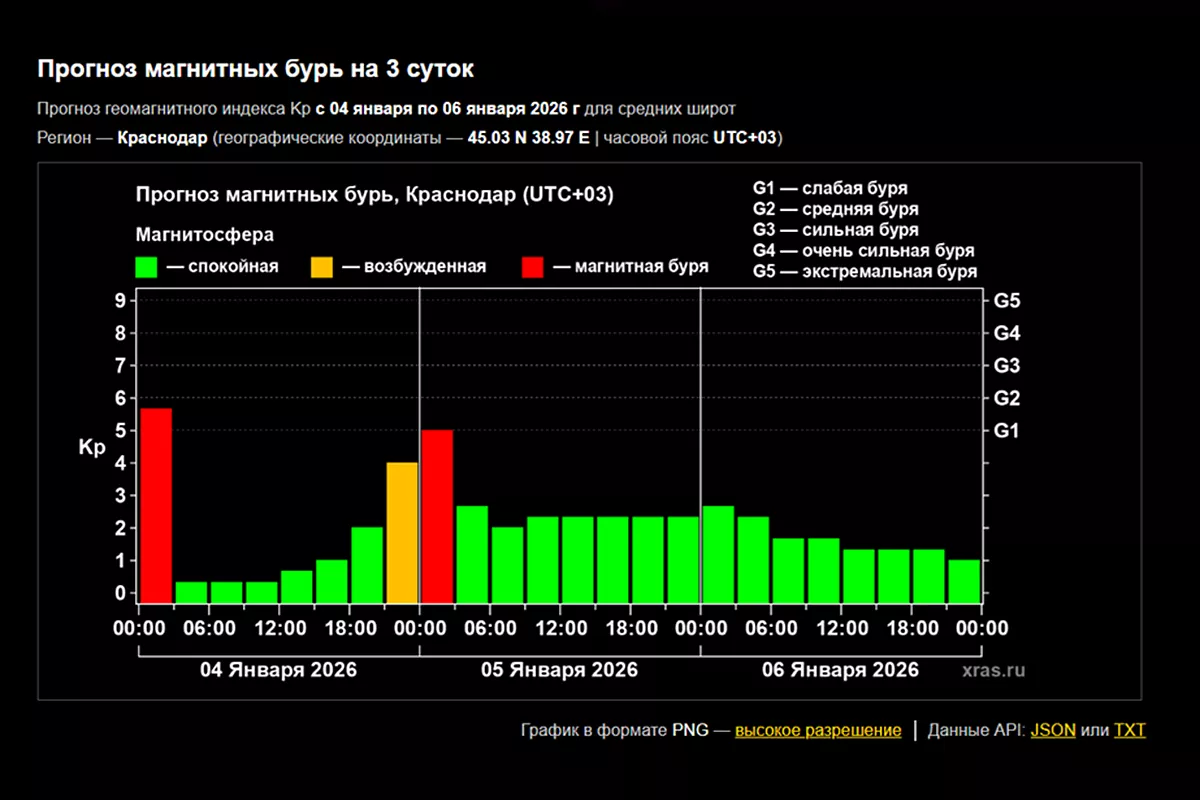1200x800 pixels.
Task: Open the JSON API data link
Action: point(1053,730)
